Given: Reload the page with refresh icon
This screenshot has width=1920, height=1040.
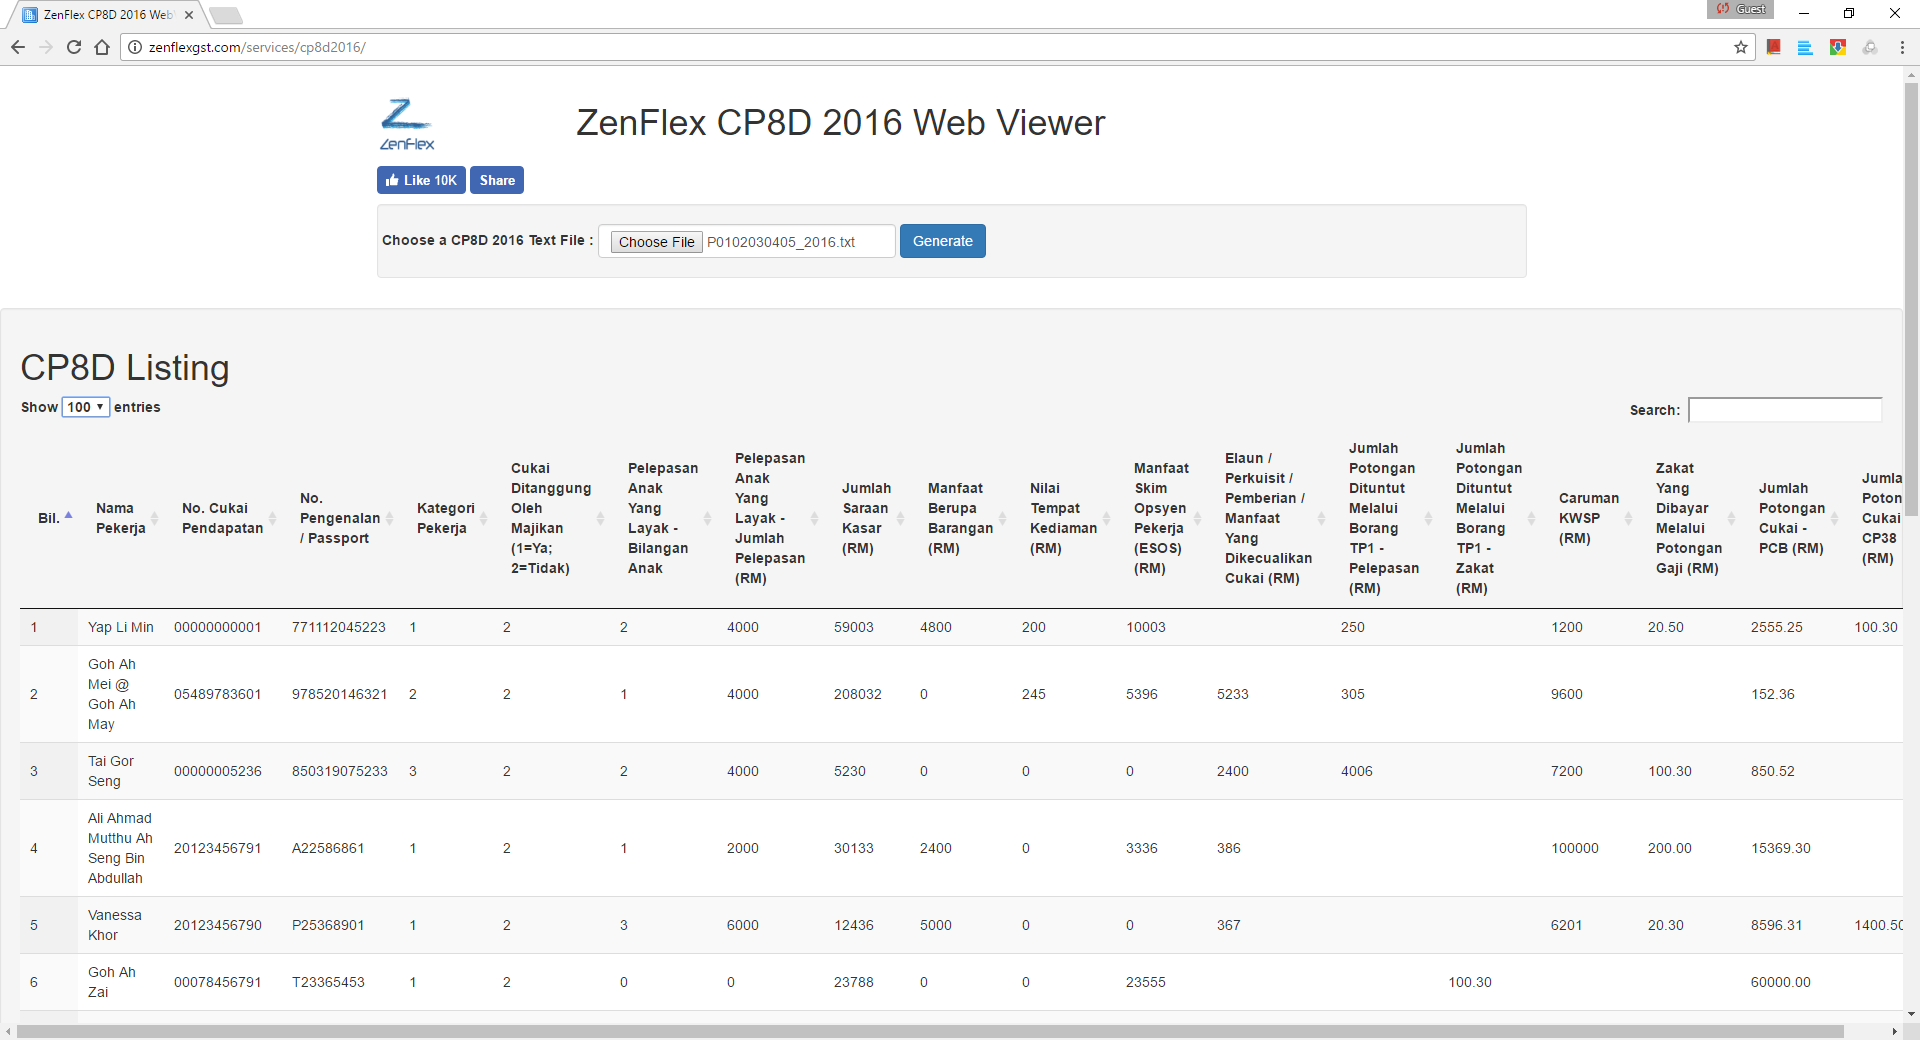Looking at the screenshot, I should point(74,47).
